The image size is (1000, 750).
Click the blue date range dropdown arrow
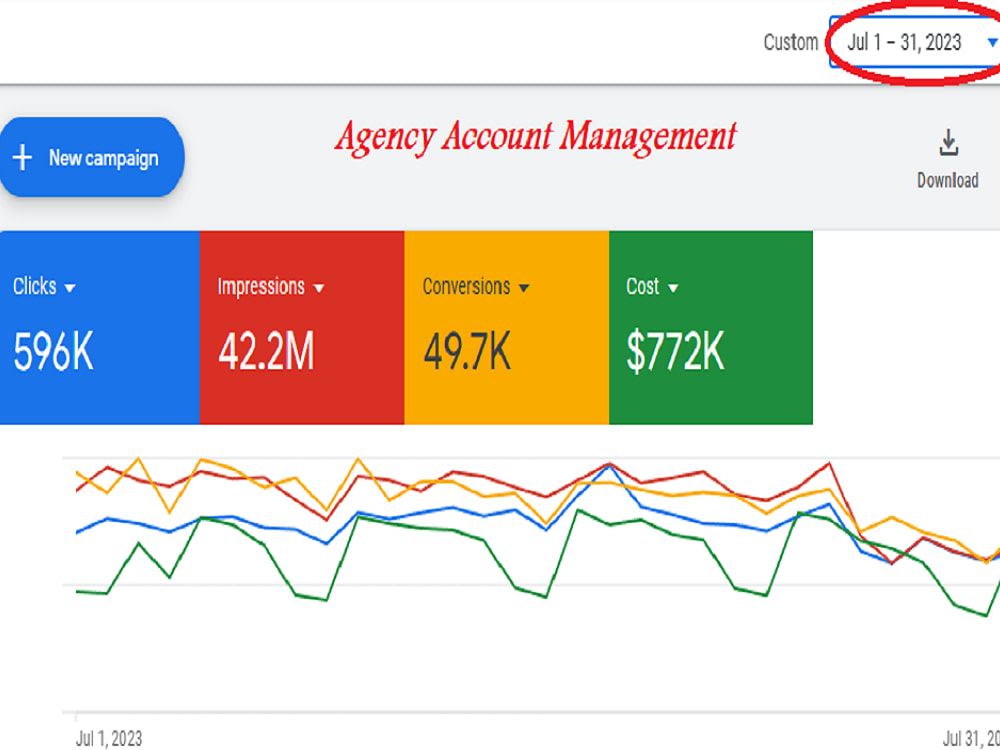[x=992, y=42]
